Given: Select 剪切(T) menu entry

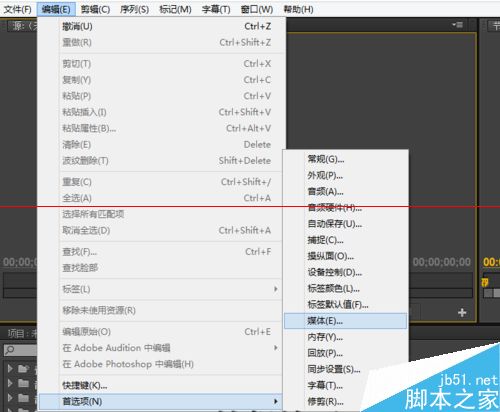Looking at the screenshot, I should click(162, 64).
